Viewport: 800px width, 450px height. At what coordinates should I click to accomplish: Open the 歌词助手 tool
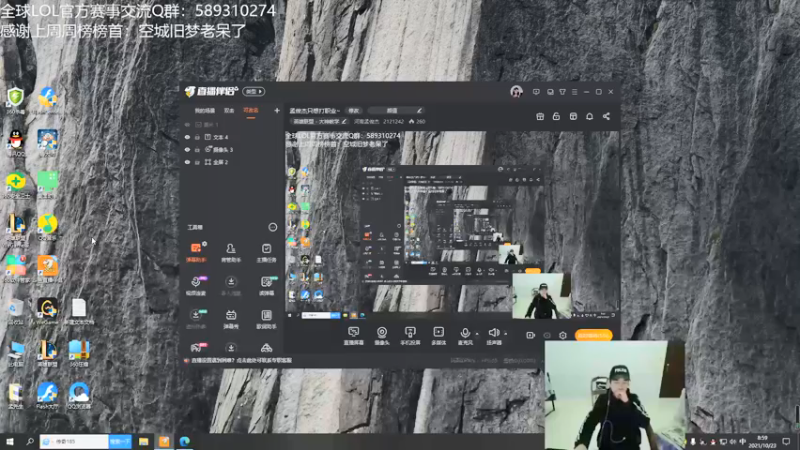266,319
